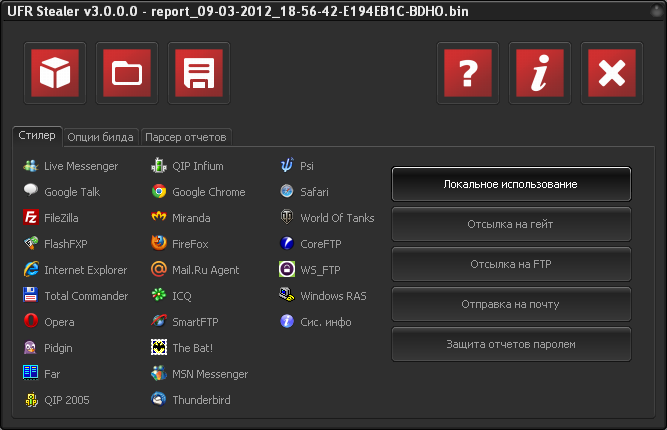This screenshot has height=430, width=667.
Task: Select the Отправка на почту button
Action: 511,304
